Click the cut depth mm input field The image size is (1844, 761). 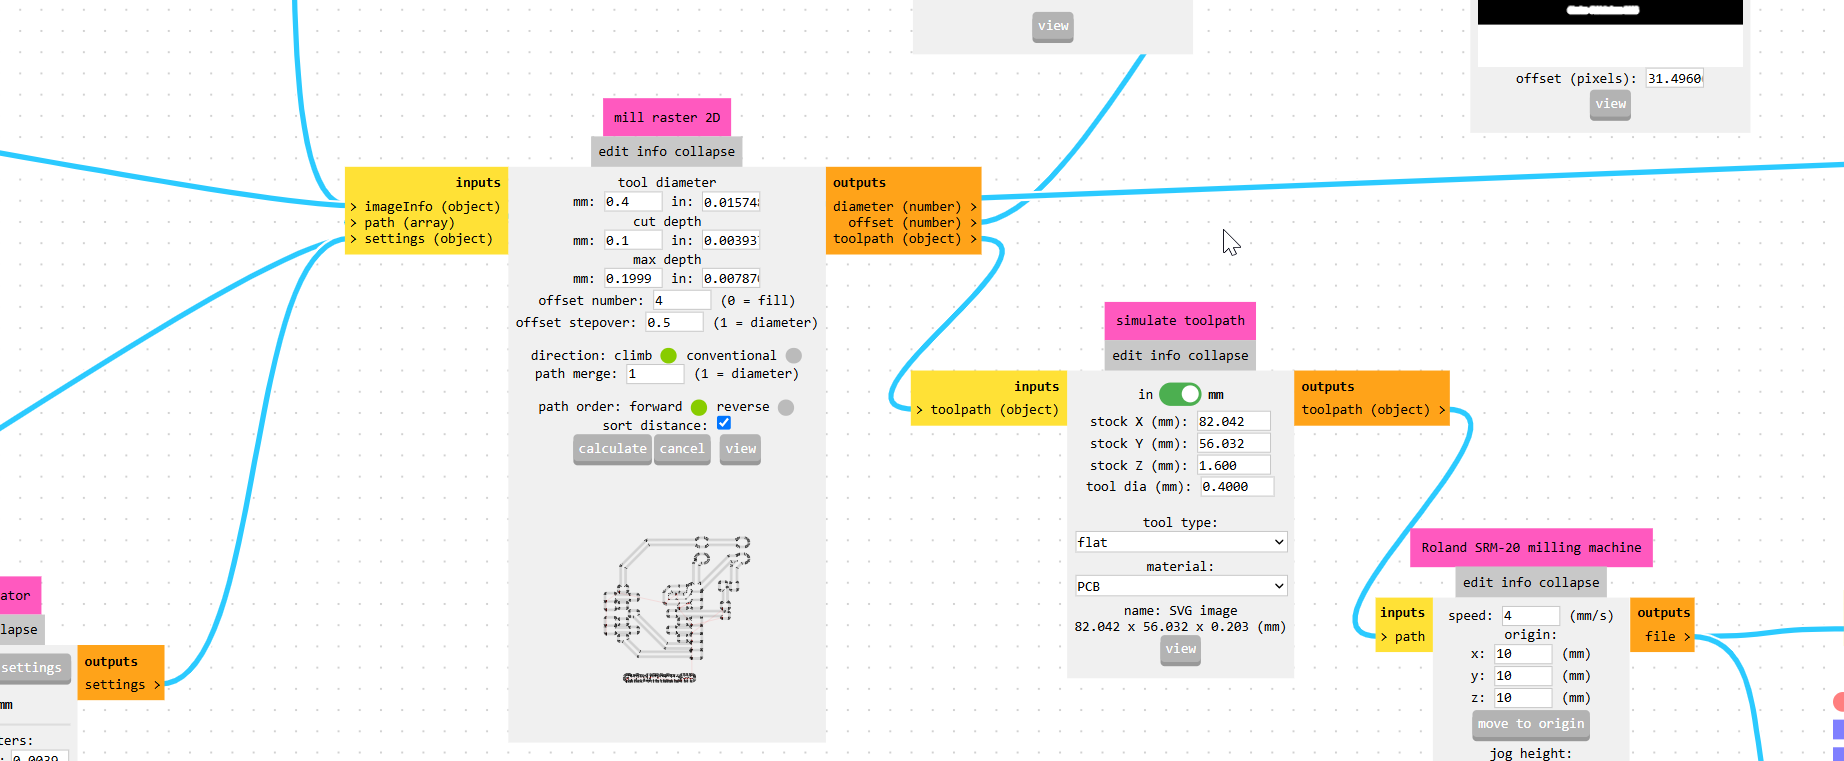point(632,241)
